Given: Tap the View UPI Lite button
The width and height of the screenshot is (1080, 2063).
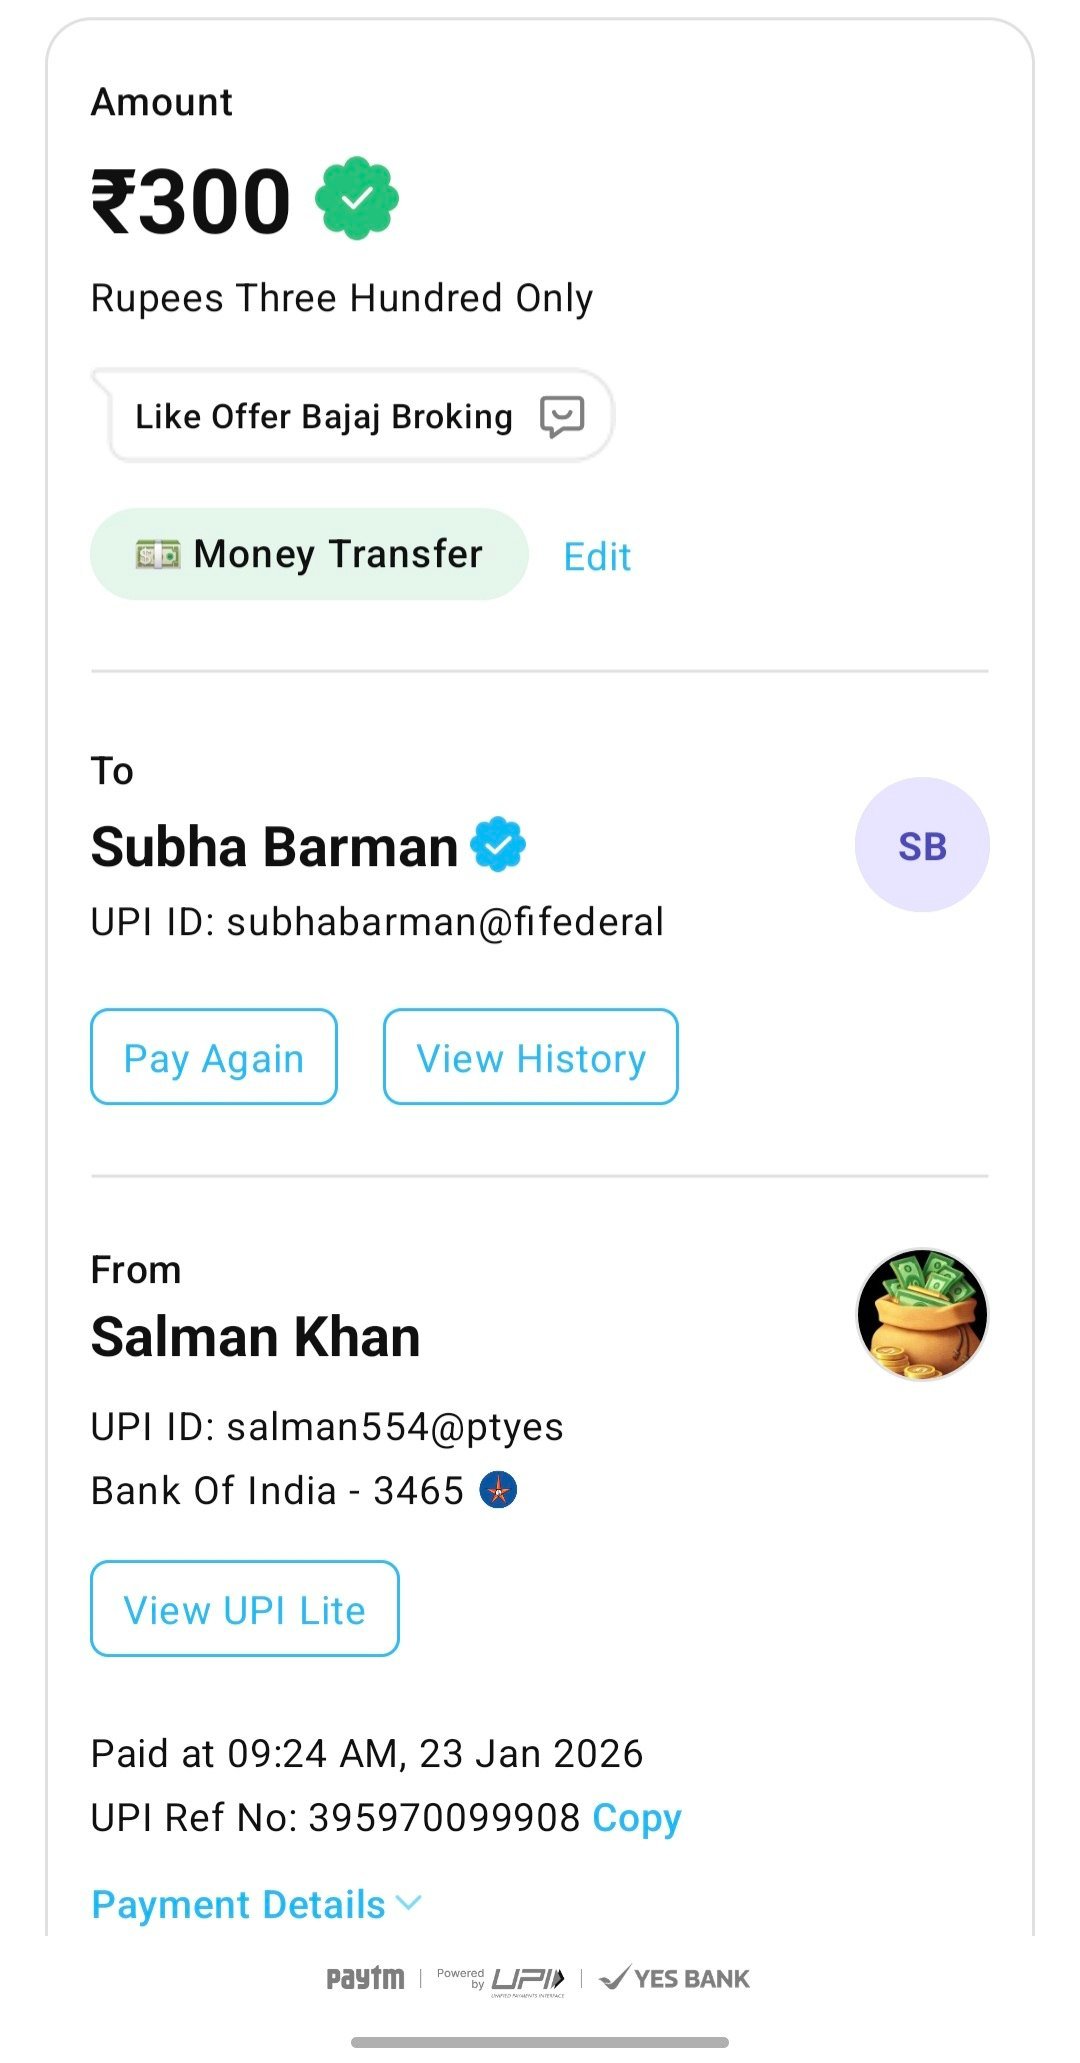Looking at the screenshot, I should pos(245,1609).
